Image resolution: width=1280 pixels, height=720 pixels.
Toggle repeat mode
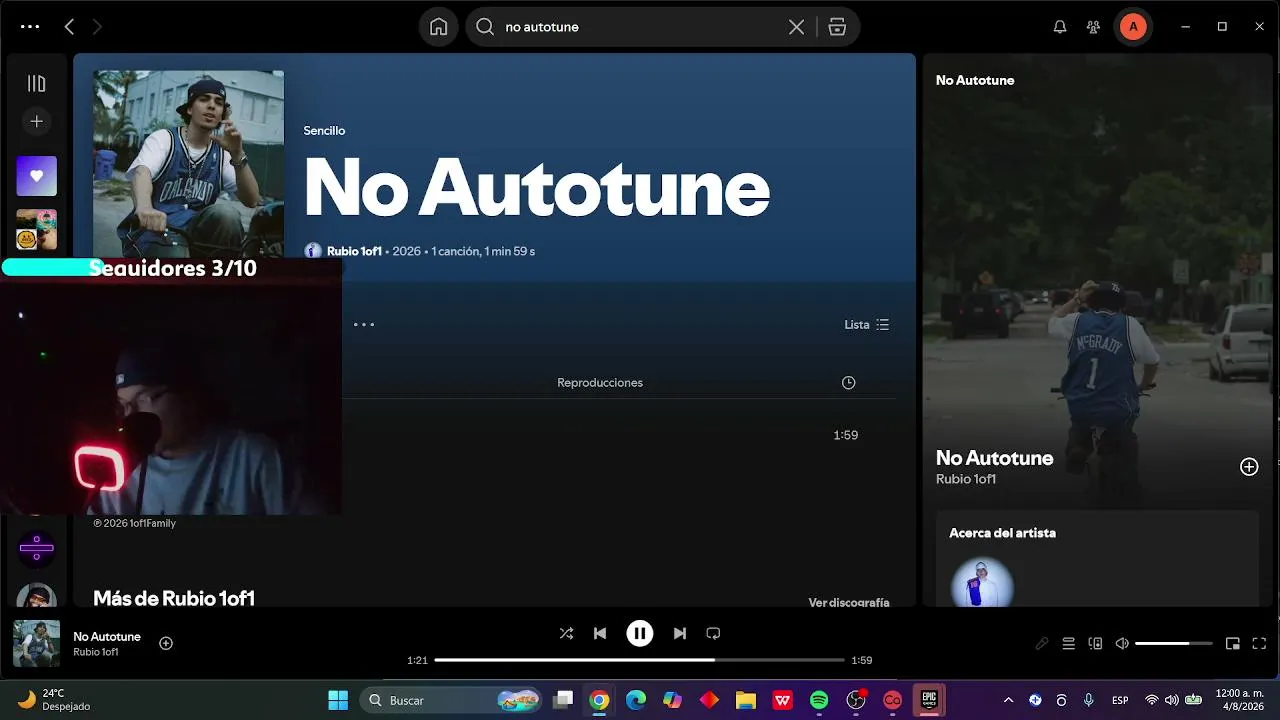click(x=713, y=633)
